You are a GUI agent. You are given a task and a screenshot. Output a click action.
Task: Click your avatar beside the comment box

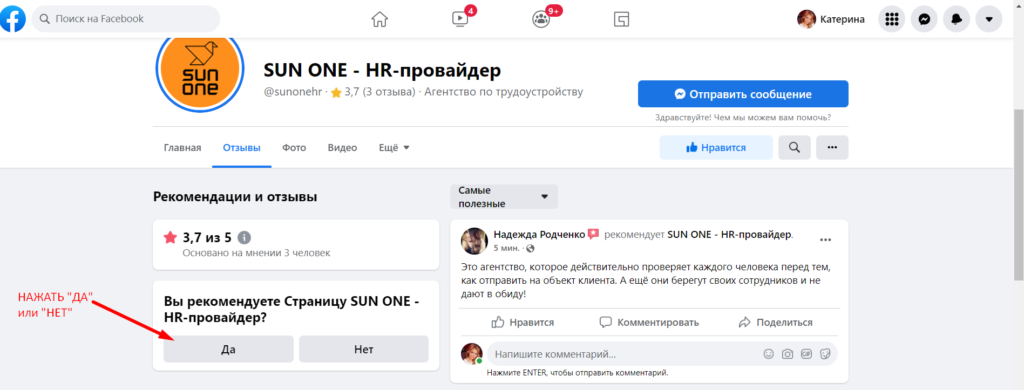pyautogui.click(x=472, y=353)
